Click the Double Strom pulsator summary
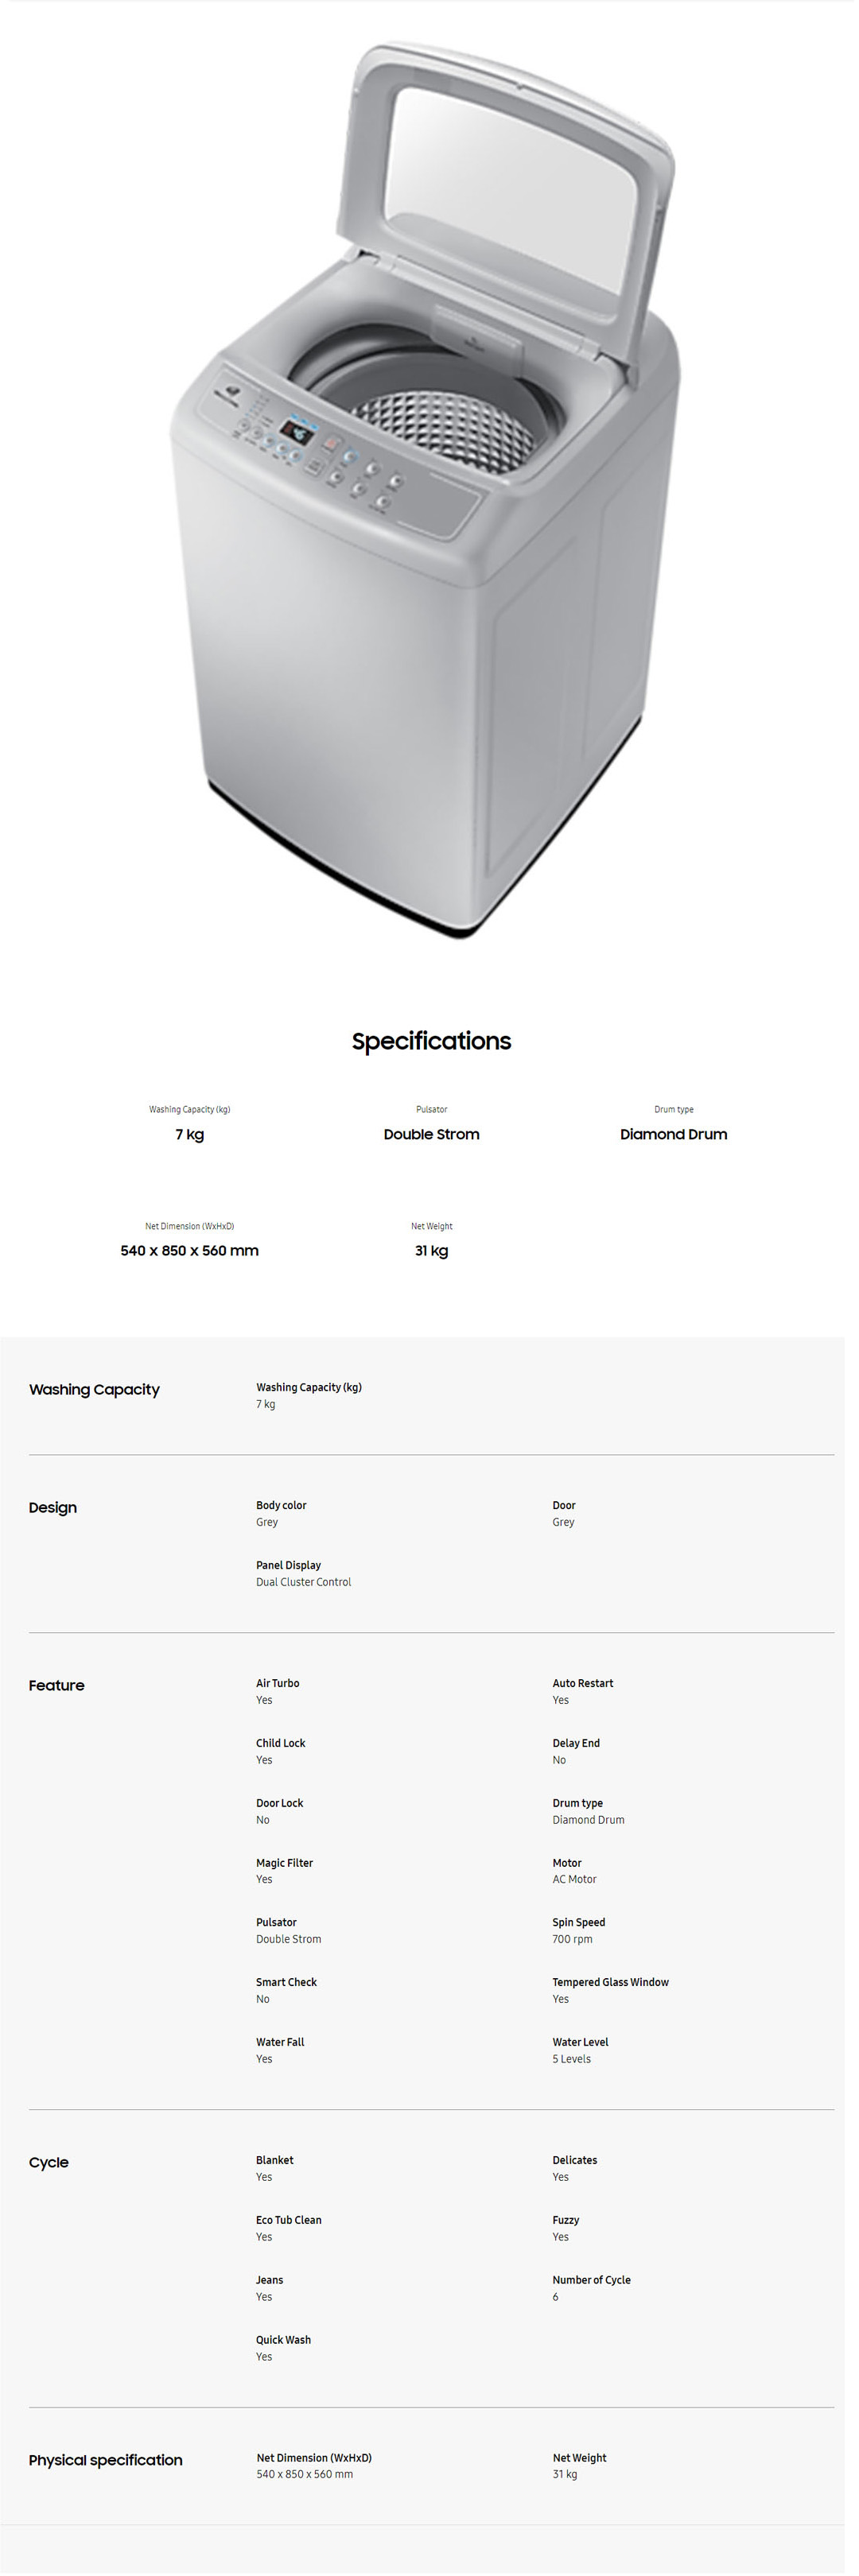The image size is (859, 2576). pyautogui.click(x=431, y=1134)
